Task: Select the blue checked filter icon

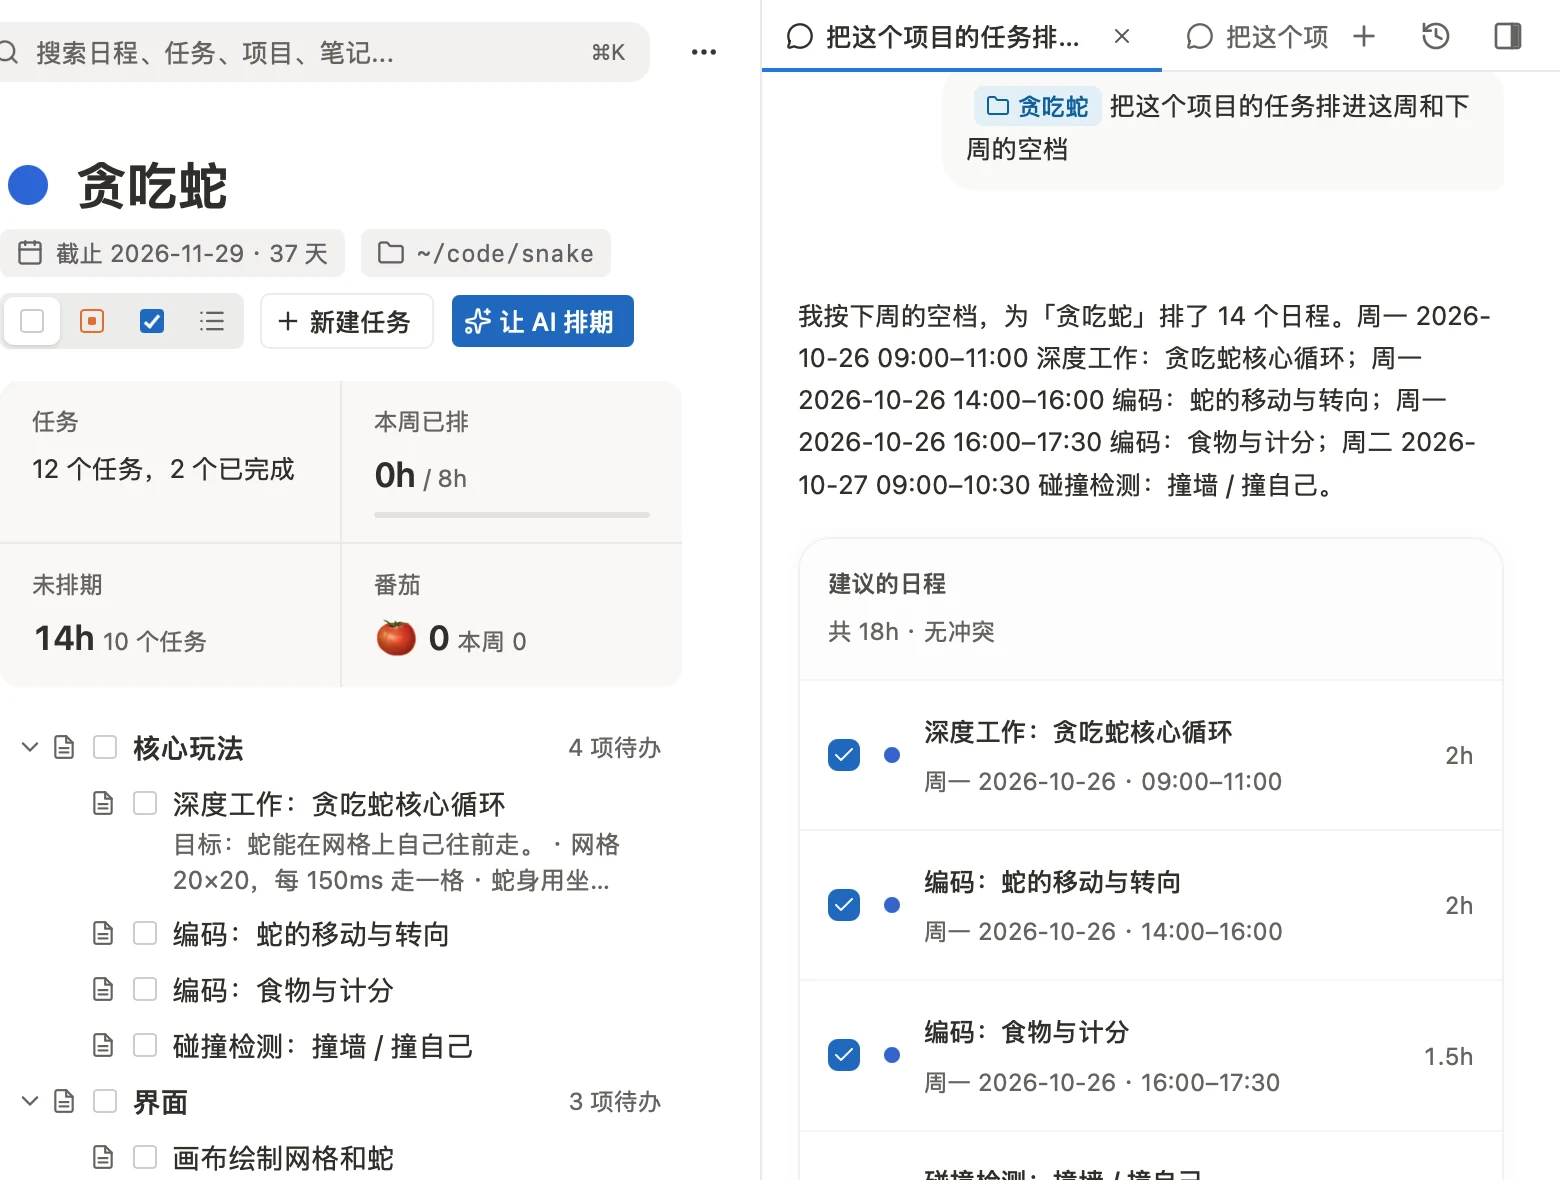Action: coord(152,321)
